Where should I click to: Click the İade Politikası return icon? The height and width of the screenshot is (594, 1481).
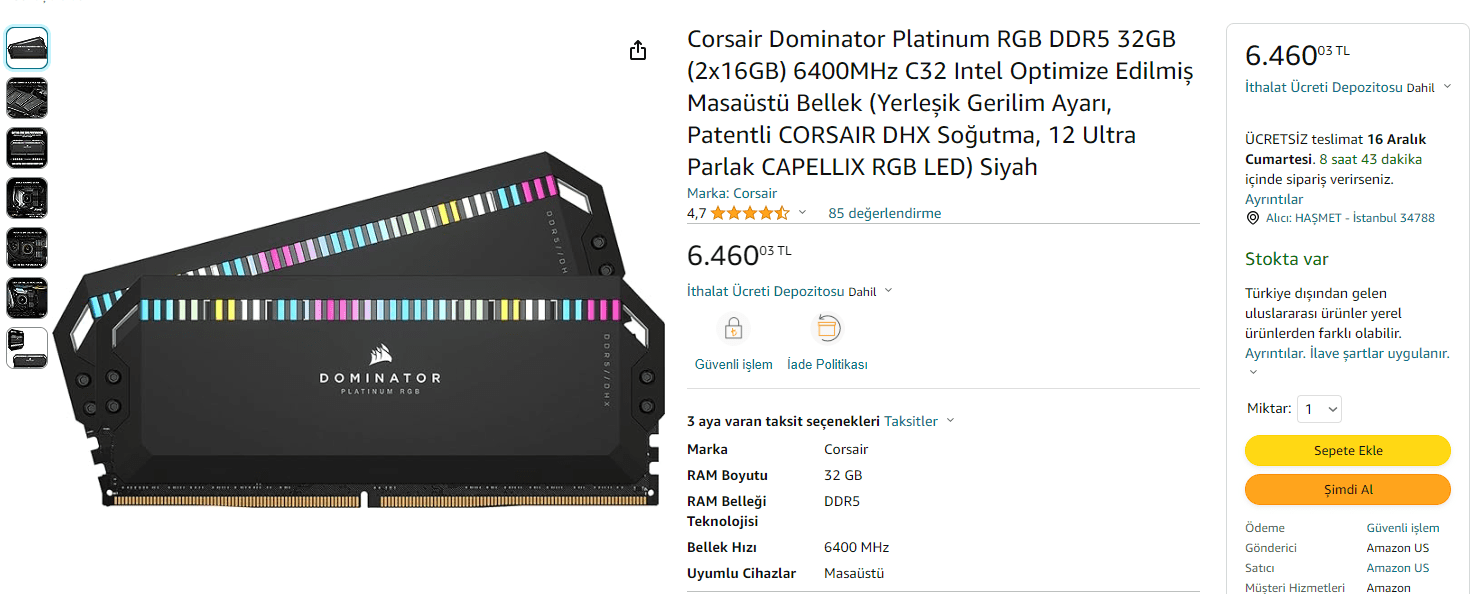point(827,328)
